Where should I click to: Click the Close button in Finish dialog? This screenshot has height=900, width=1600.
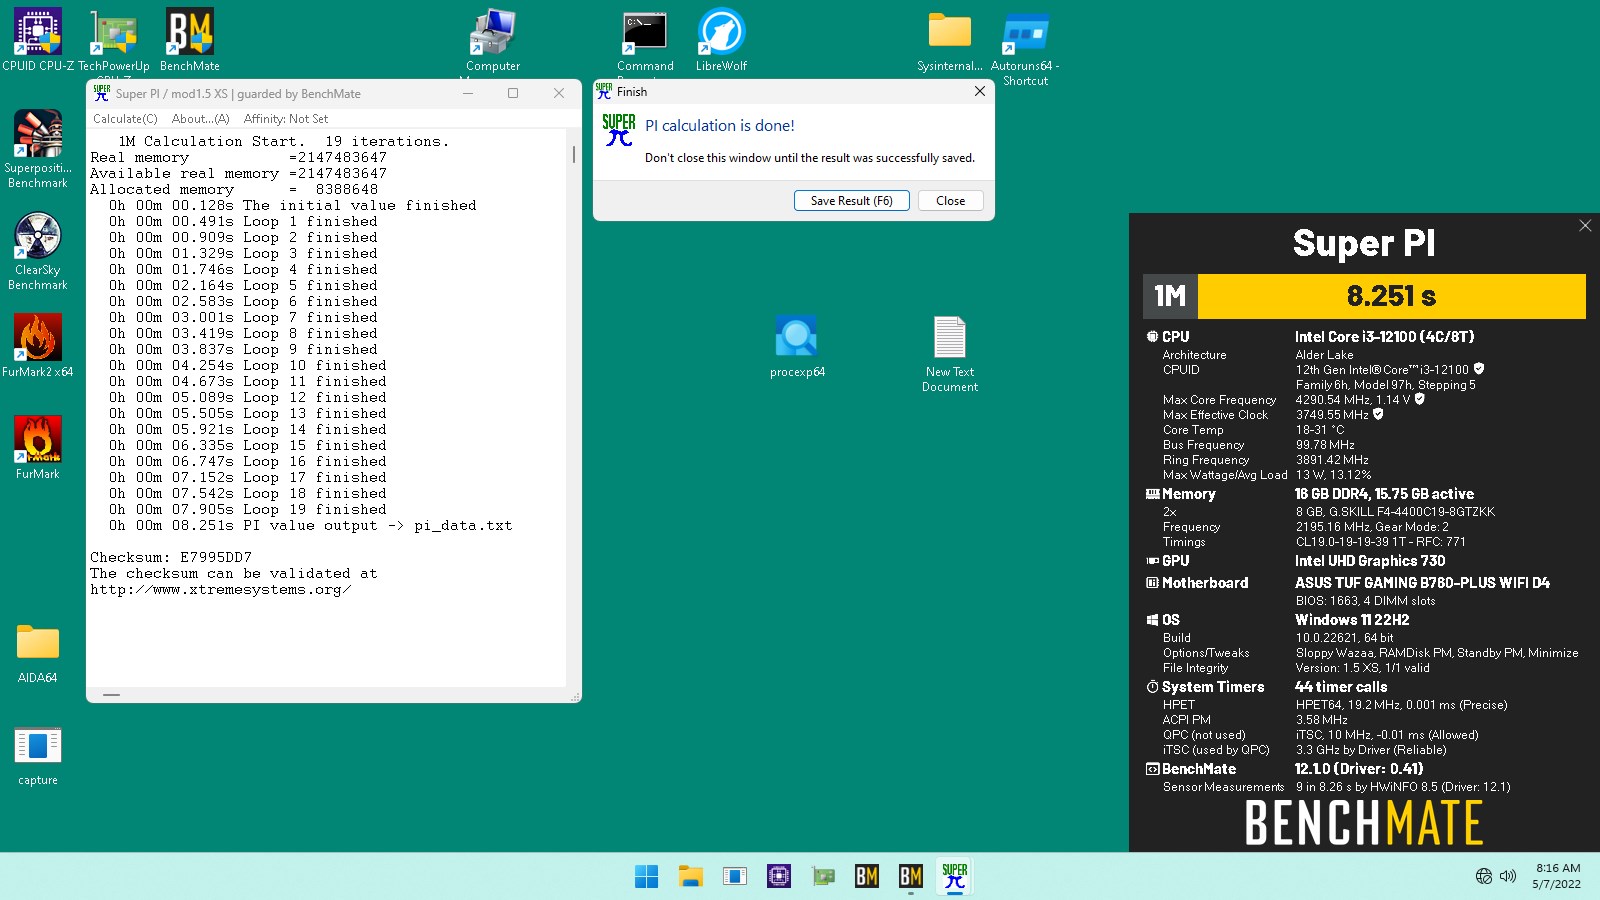click(950, 200)
